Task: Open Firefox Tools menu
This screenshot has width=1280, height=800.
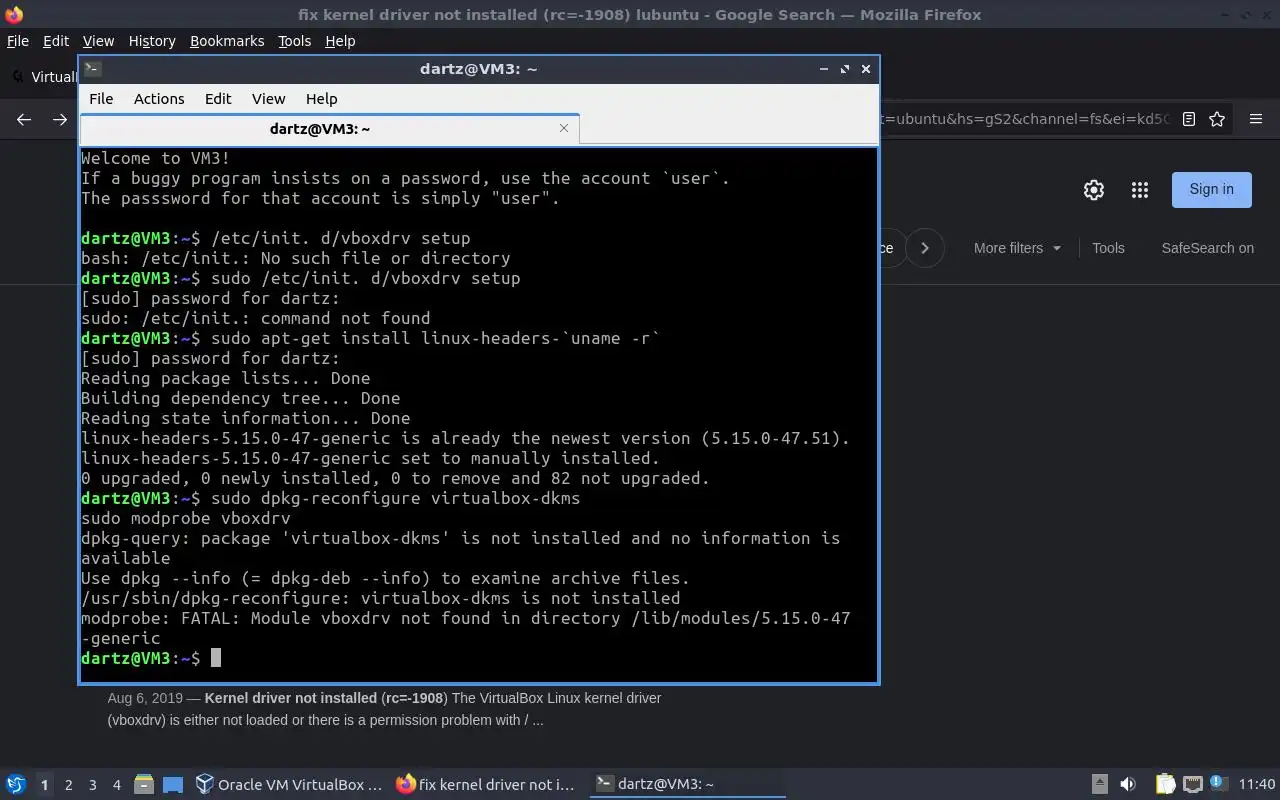Action: point(294,41)
